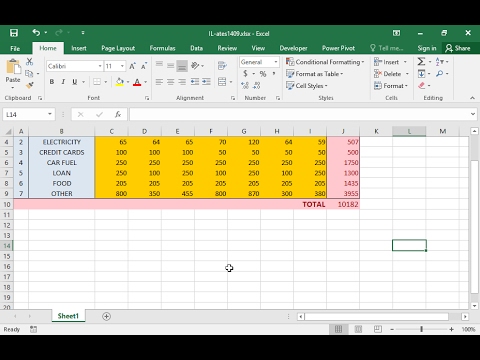Open Conditional Formatting menu

tap(325, 62)
